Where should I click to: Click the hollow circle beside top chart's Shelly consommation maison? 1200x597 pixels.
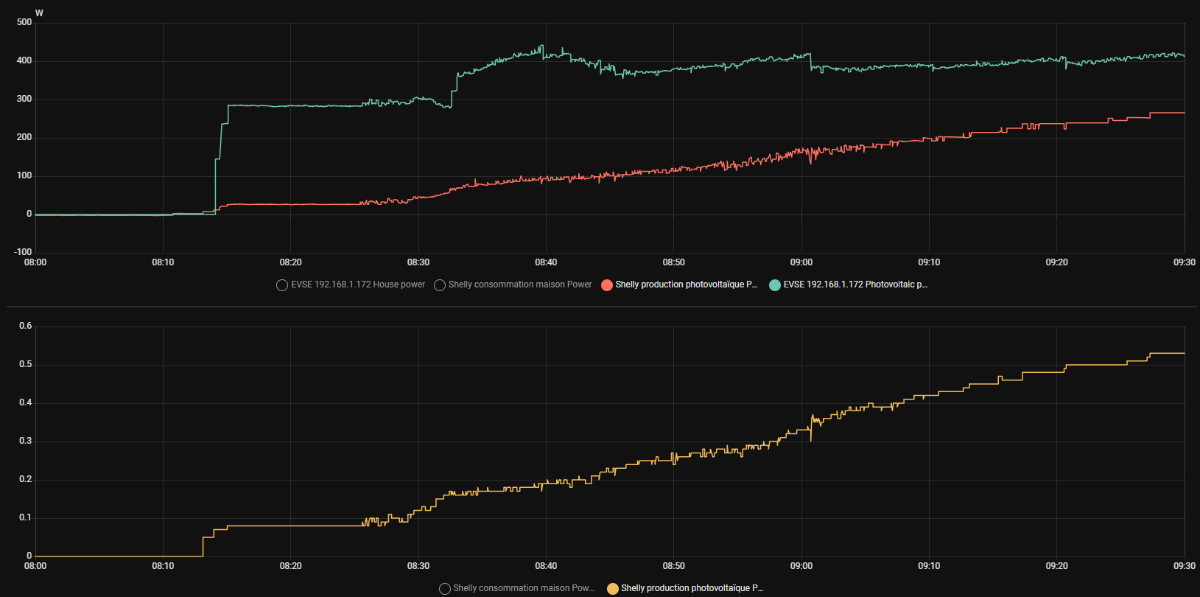click(439, 285)
